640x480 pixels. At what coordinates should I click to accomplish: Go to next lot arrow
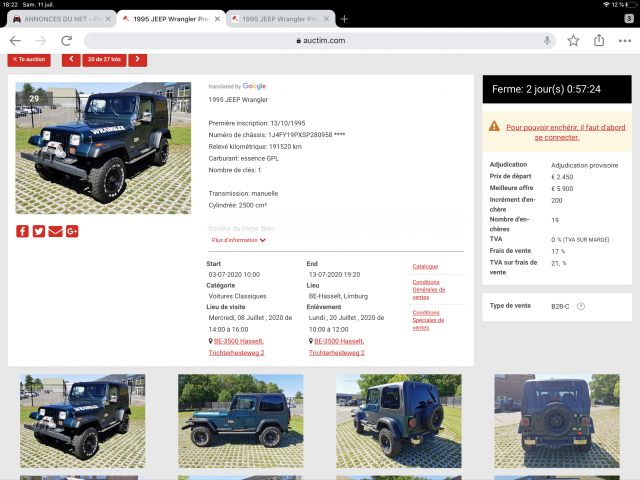click(138, 60)
